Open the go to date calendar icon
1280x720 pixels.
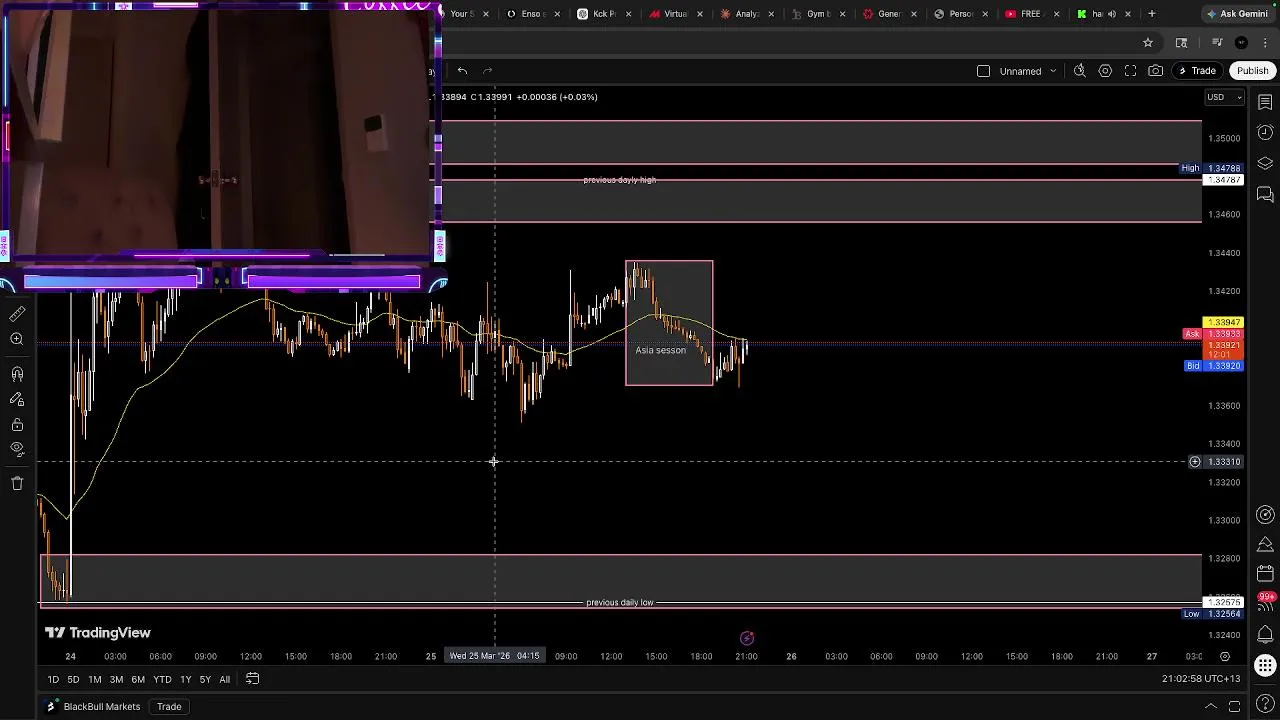[x=252, y=679]
